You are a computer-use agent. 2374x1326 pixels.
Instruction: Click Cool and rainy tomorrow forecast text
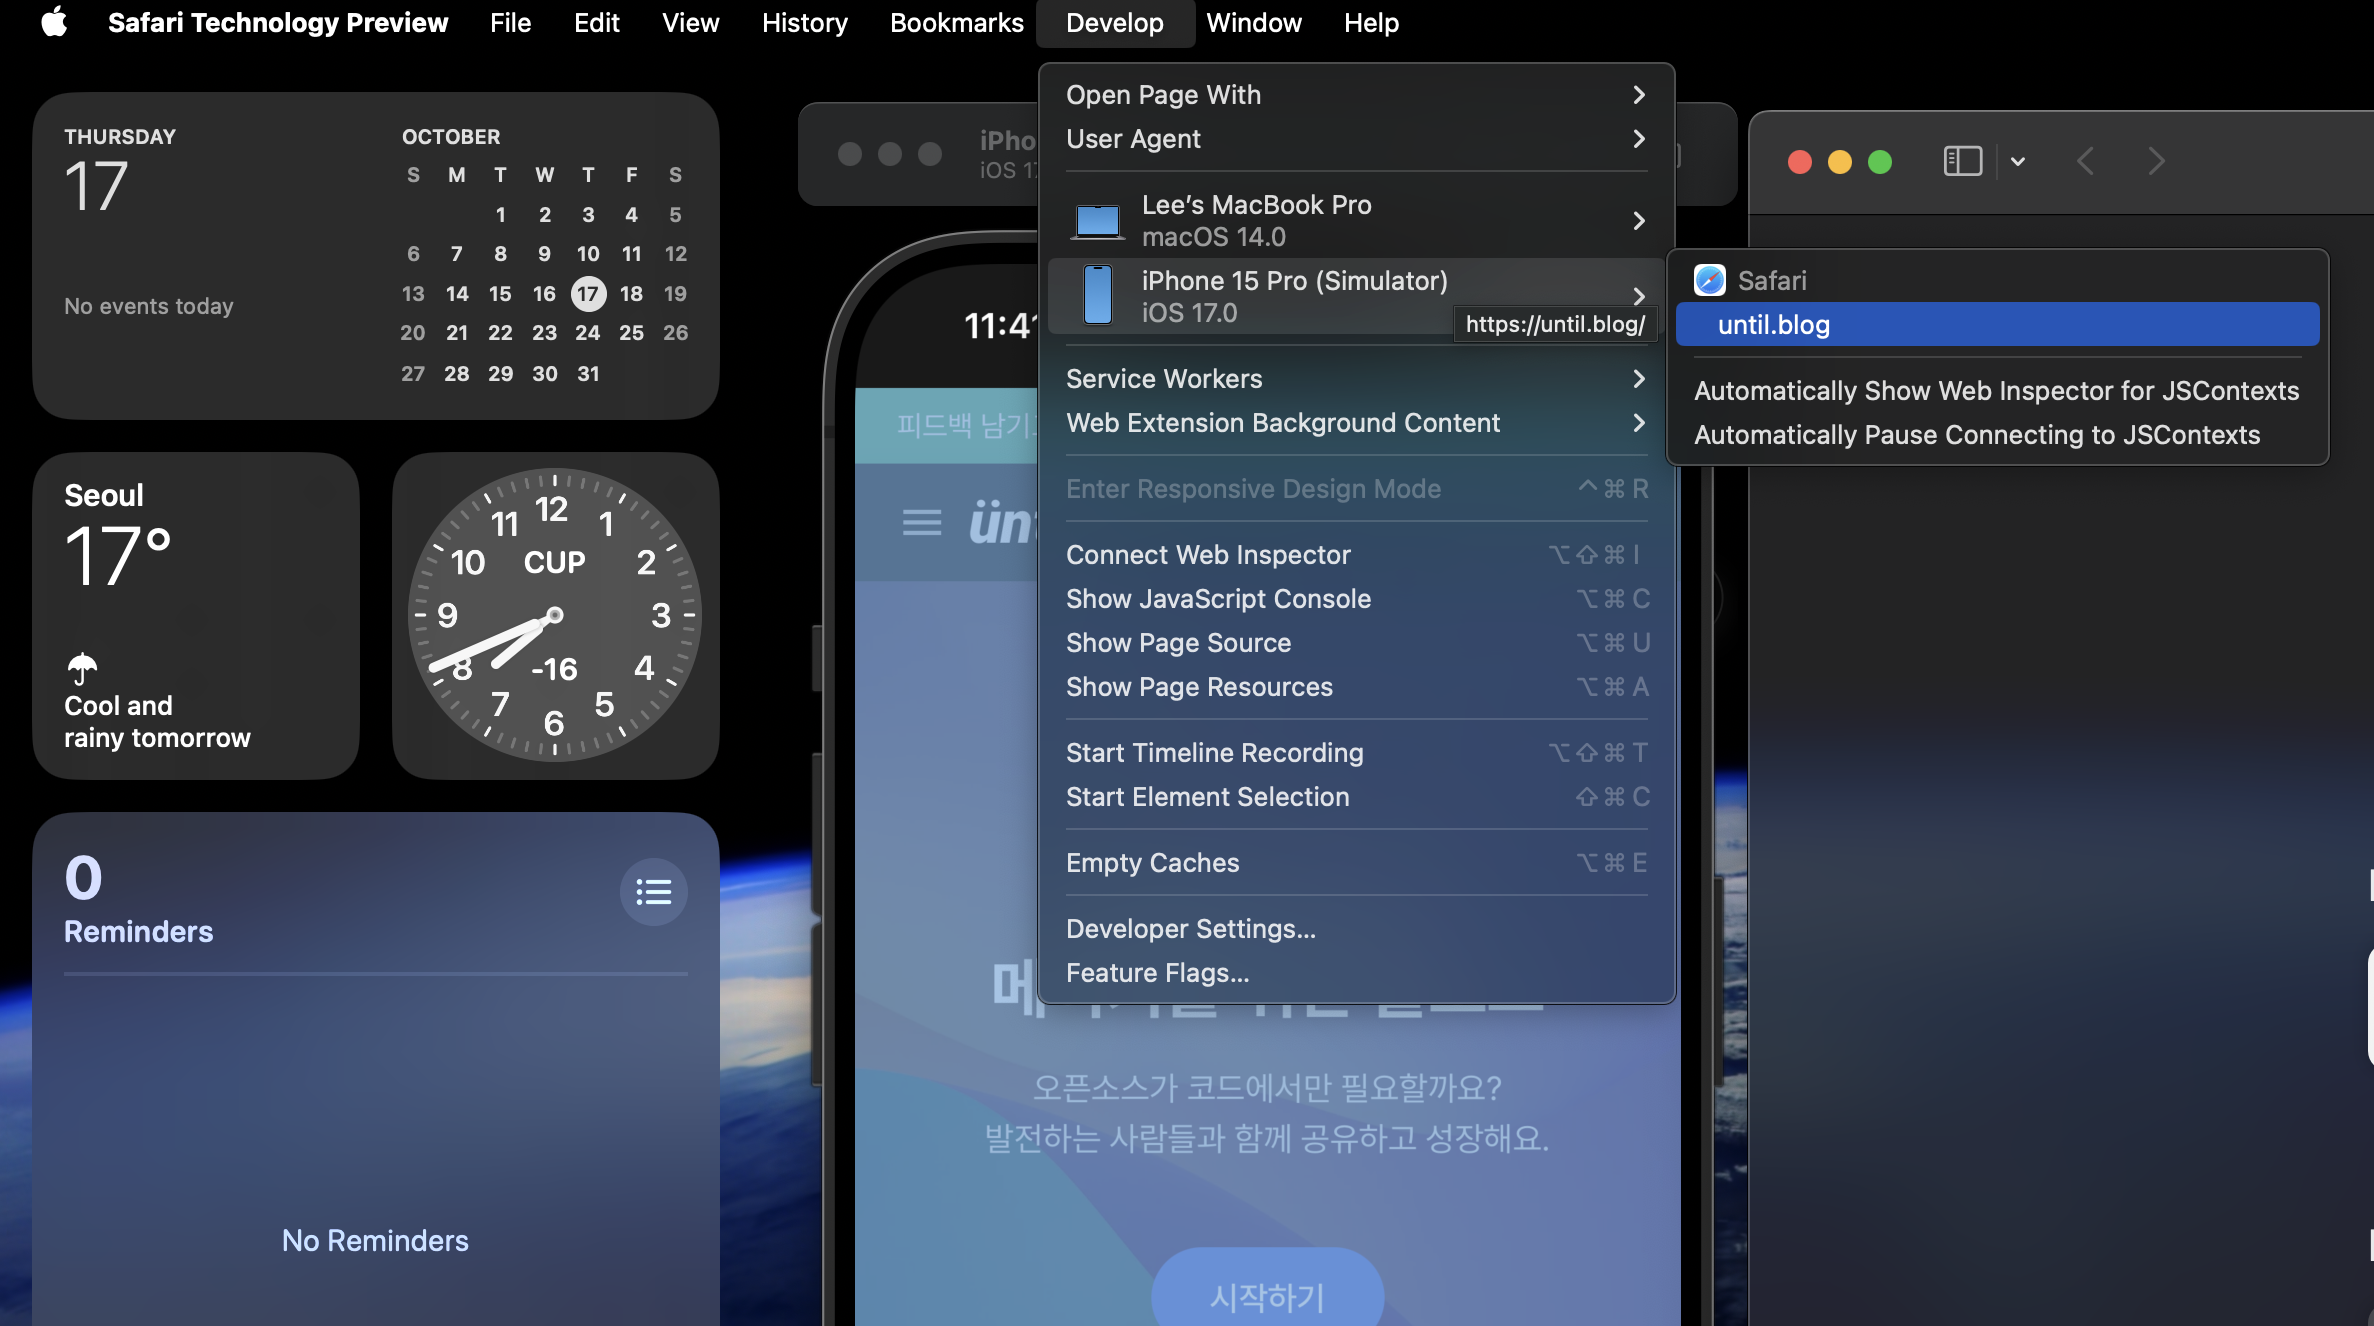(157, 722)
